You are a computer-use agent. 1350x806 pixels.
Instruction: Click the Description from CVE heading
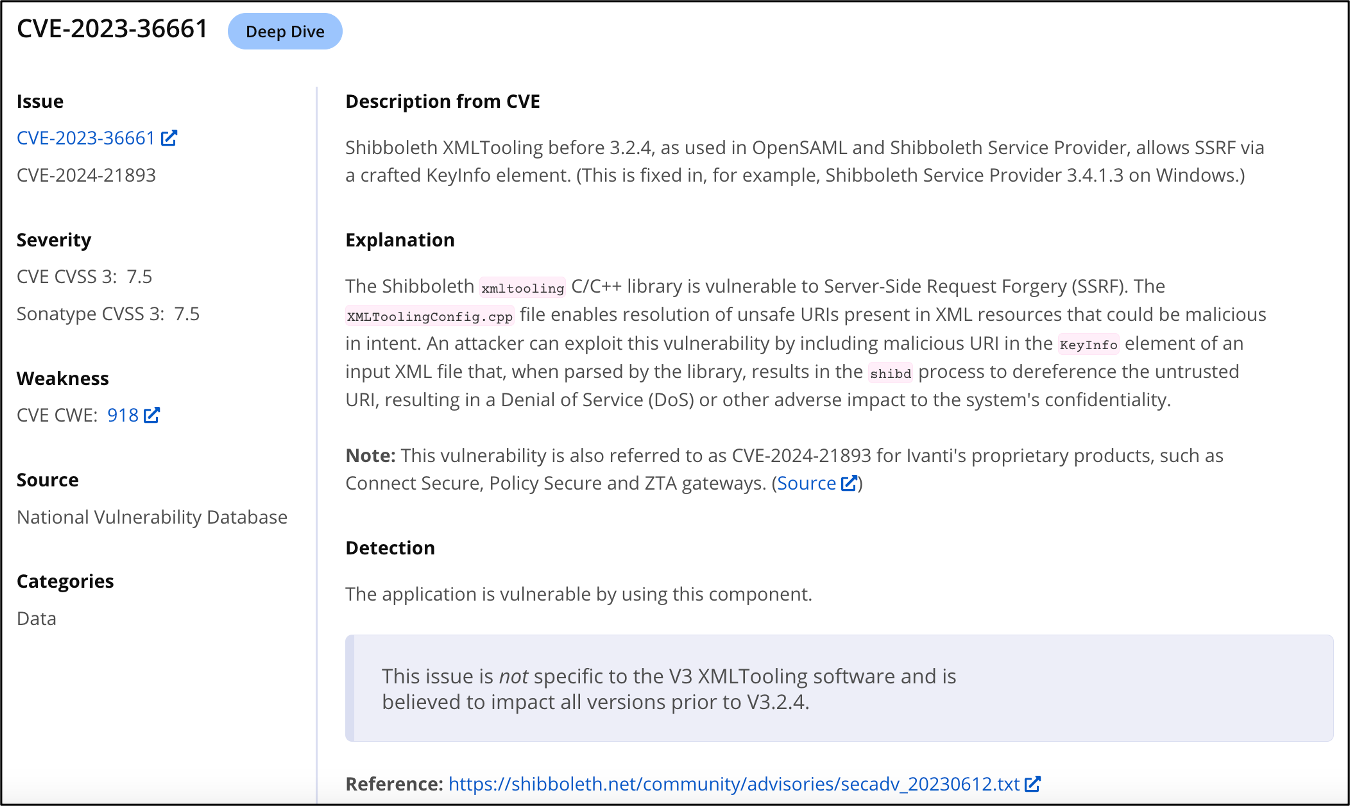pos(443,101)
